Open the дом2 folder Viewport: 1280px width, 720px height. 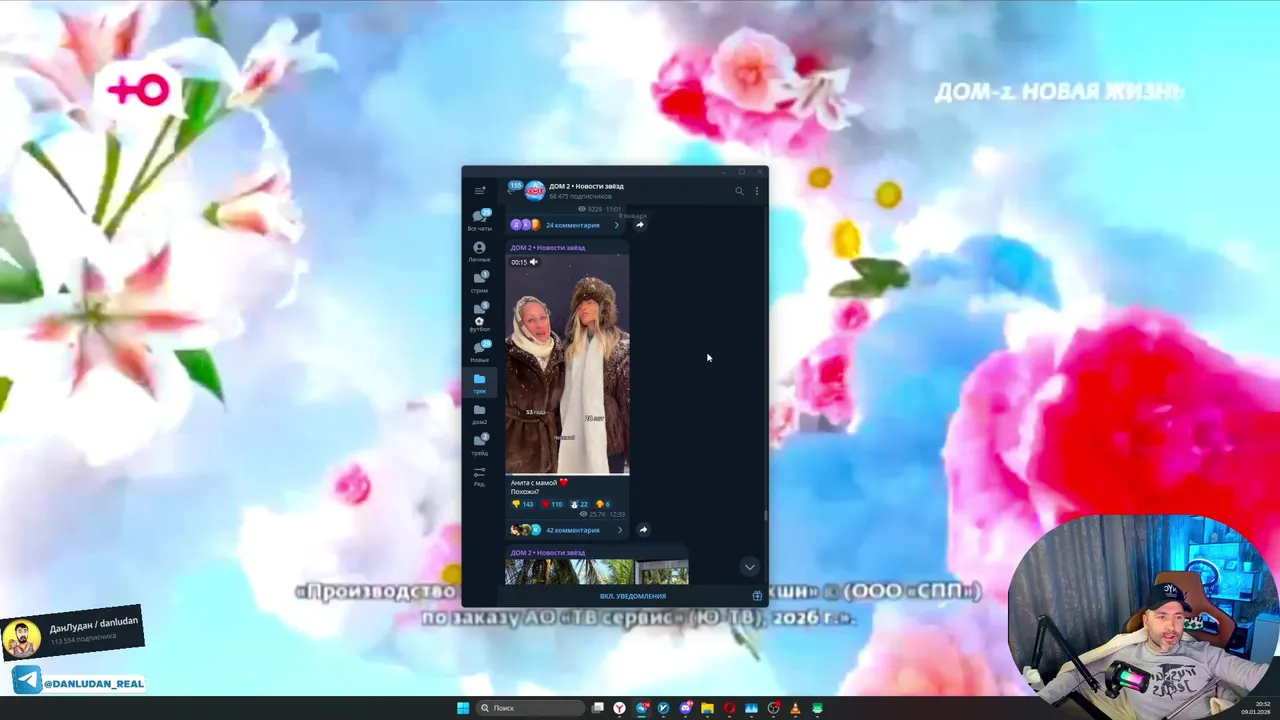coord(480,414)
